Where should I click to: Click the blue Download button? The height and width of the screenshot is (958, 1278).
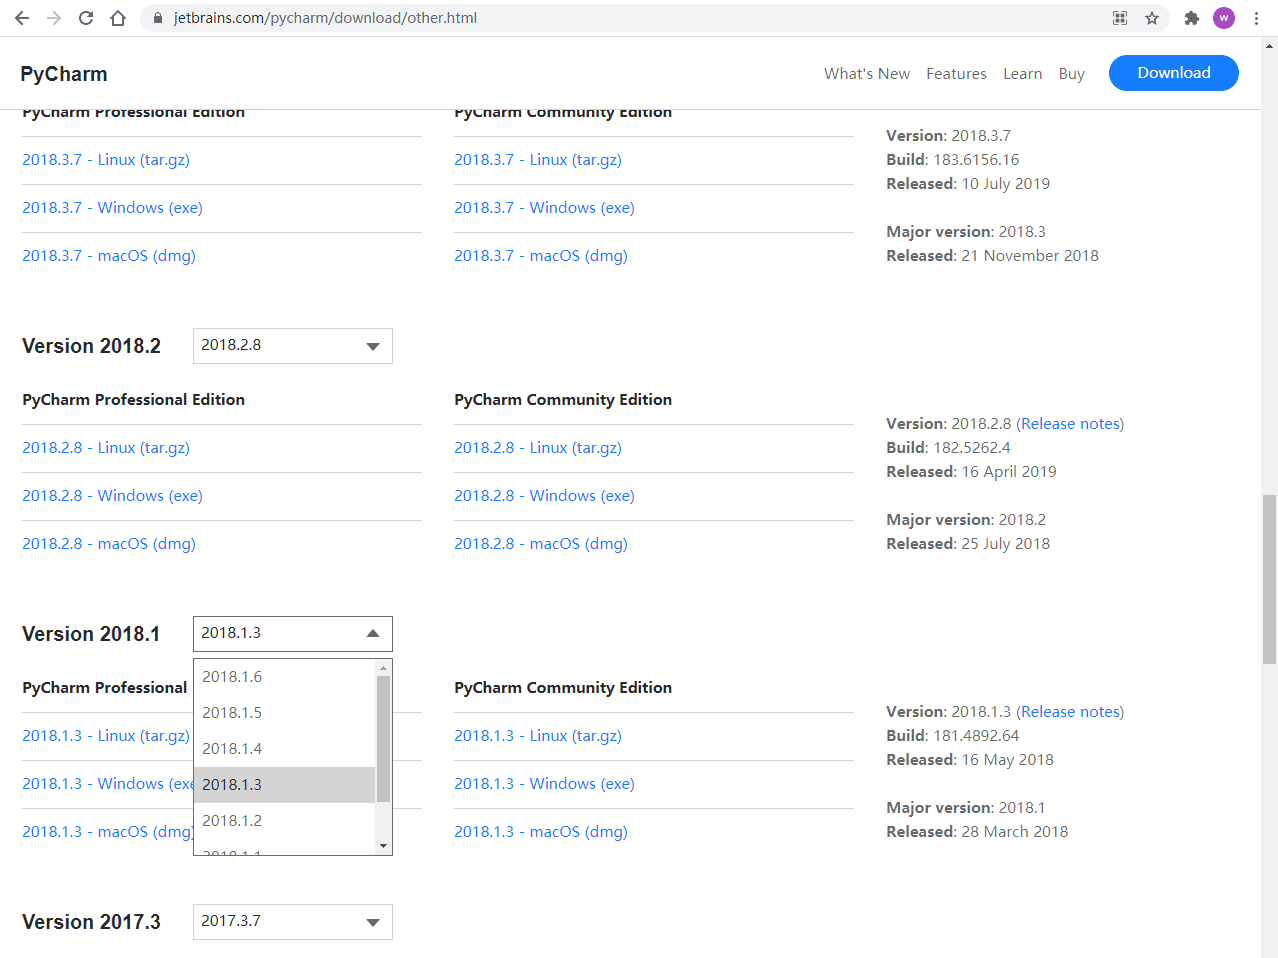tap(1174, 73)
